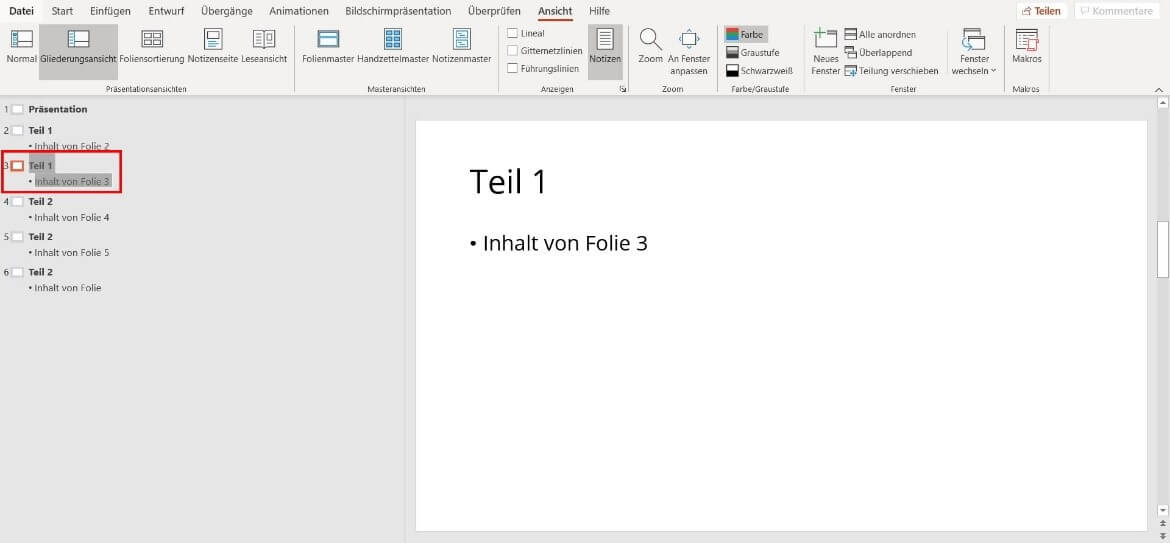This screenshot has height=543, width=1170.
Task: Enable the Gitternetzlinien checkbox
Action: coord(513,51)
